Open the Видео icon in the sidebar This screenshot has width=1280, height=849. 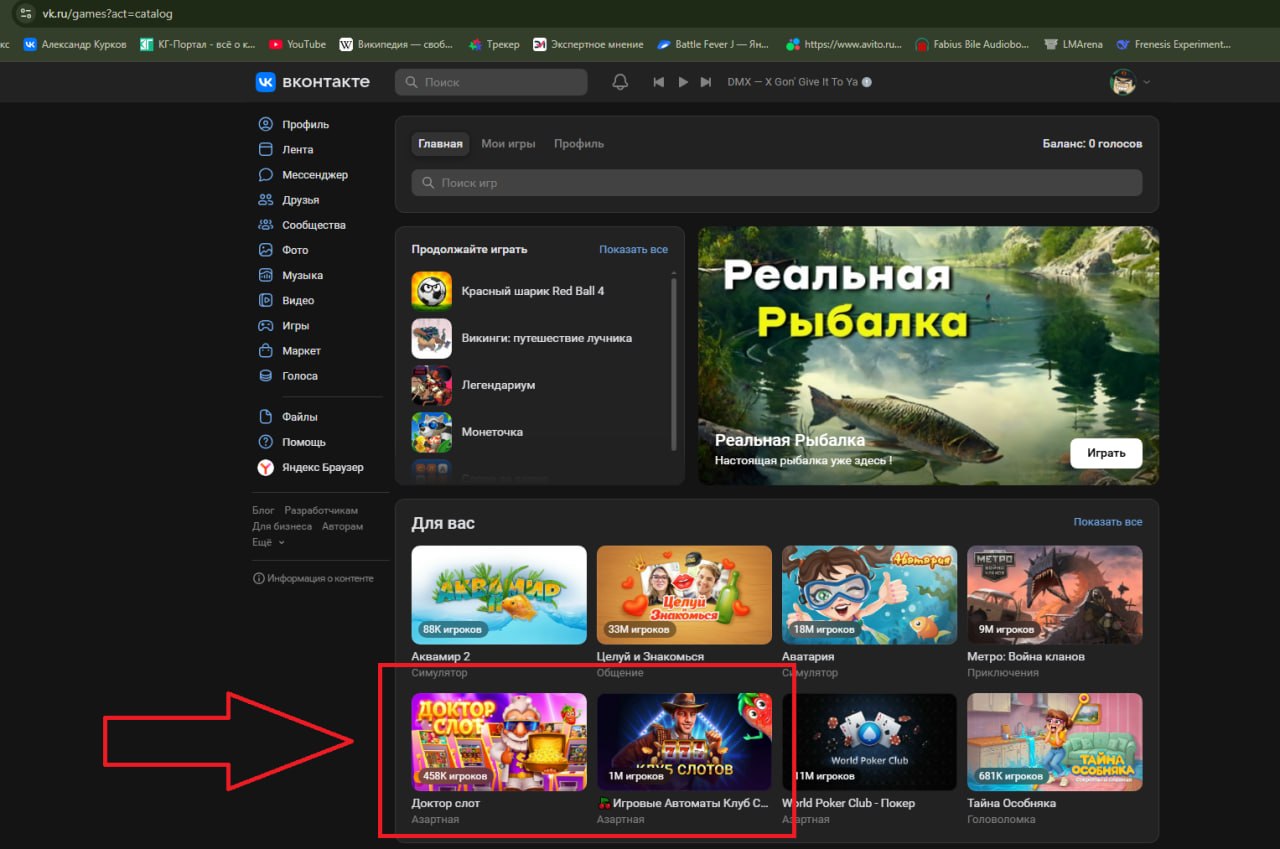pos(265,300)
